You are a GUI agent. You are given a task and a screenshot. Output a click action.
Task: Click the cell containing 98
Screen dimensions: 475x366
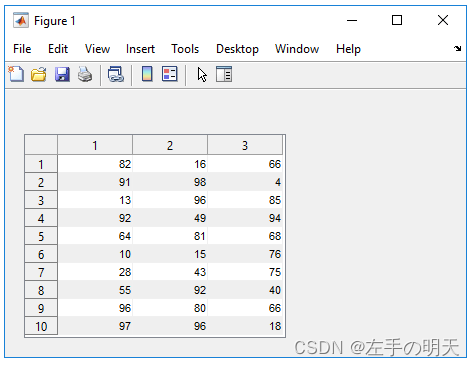pyautogui.click(x=170, y=182)
